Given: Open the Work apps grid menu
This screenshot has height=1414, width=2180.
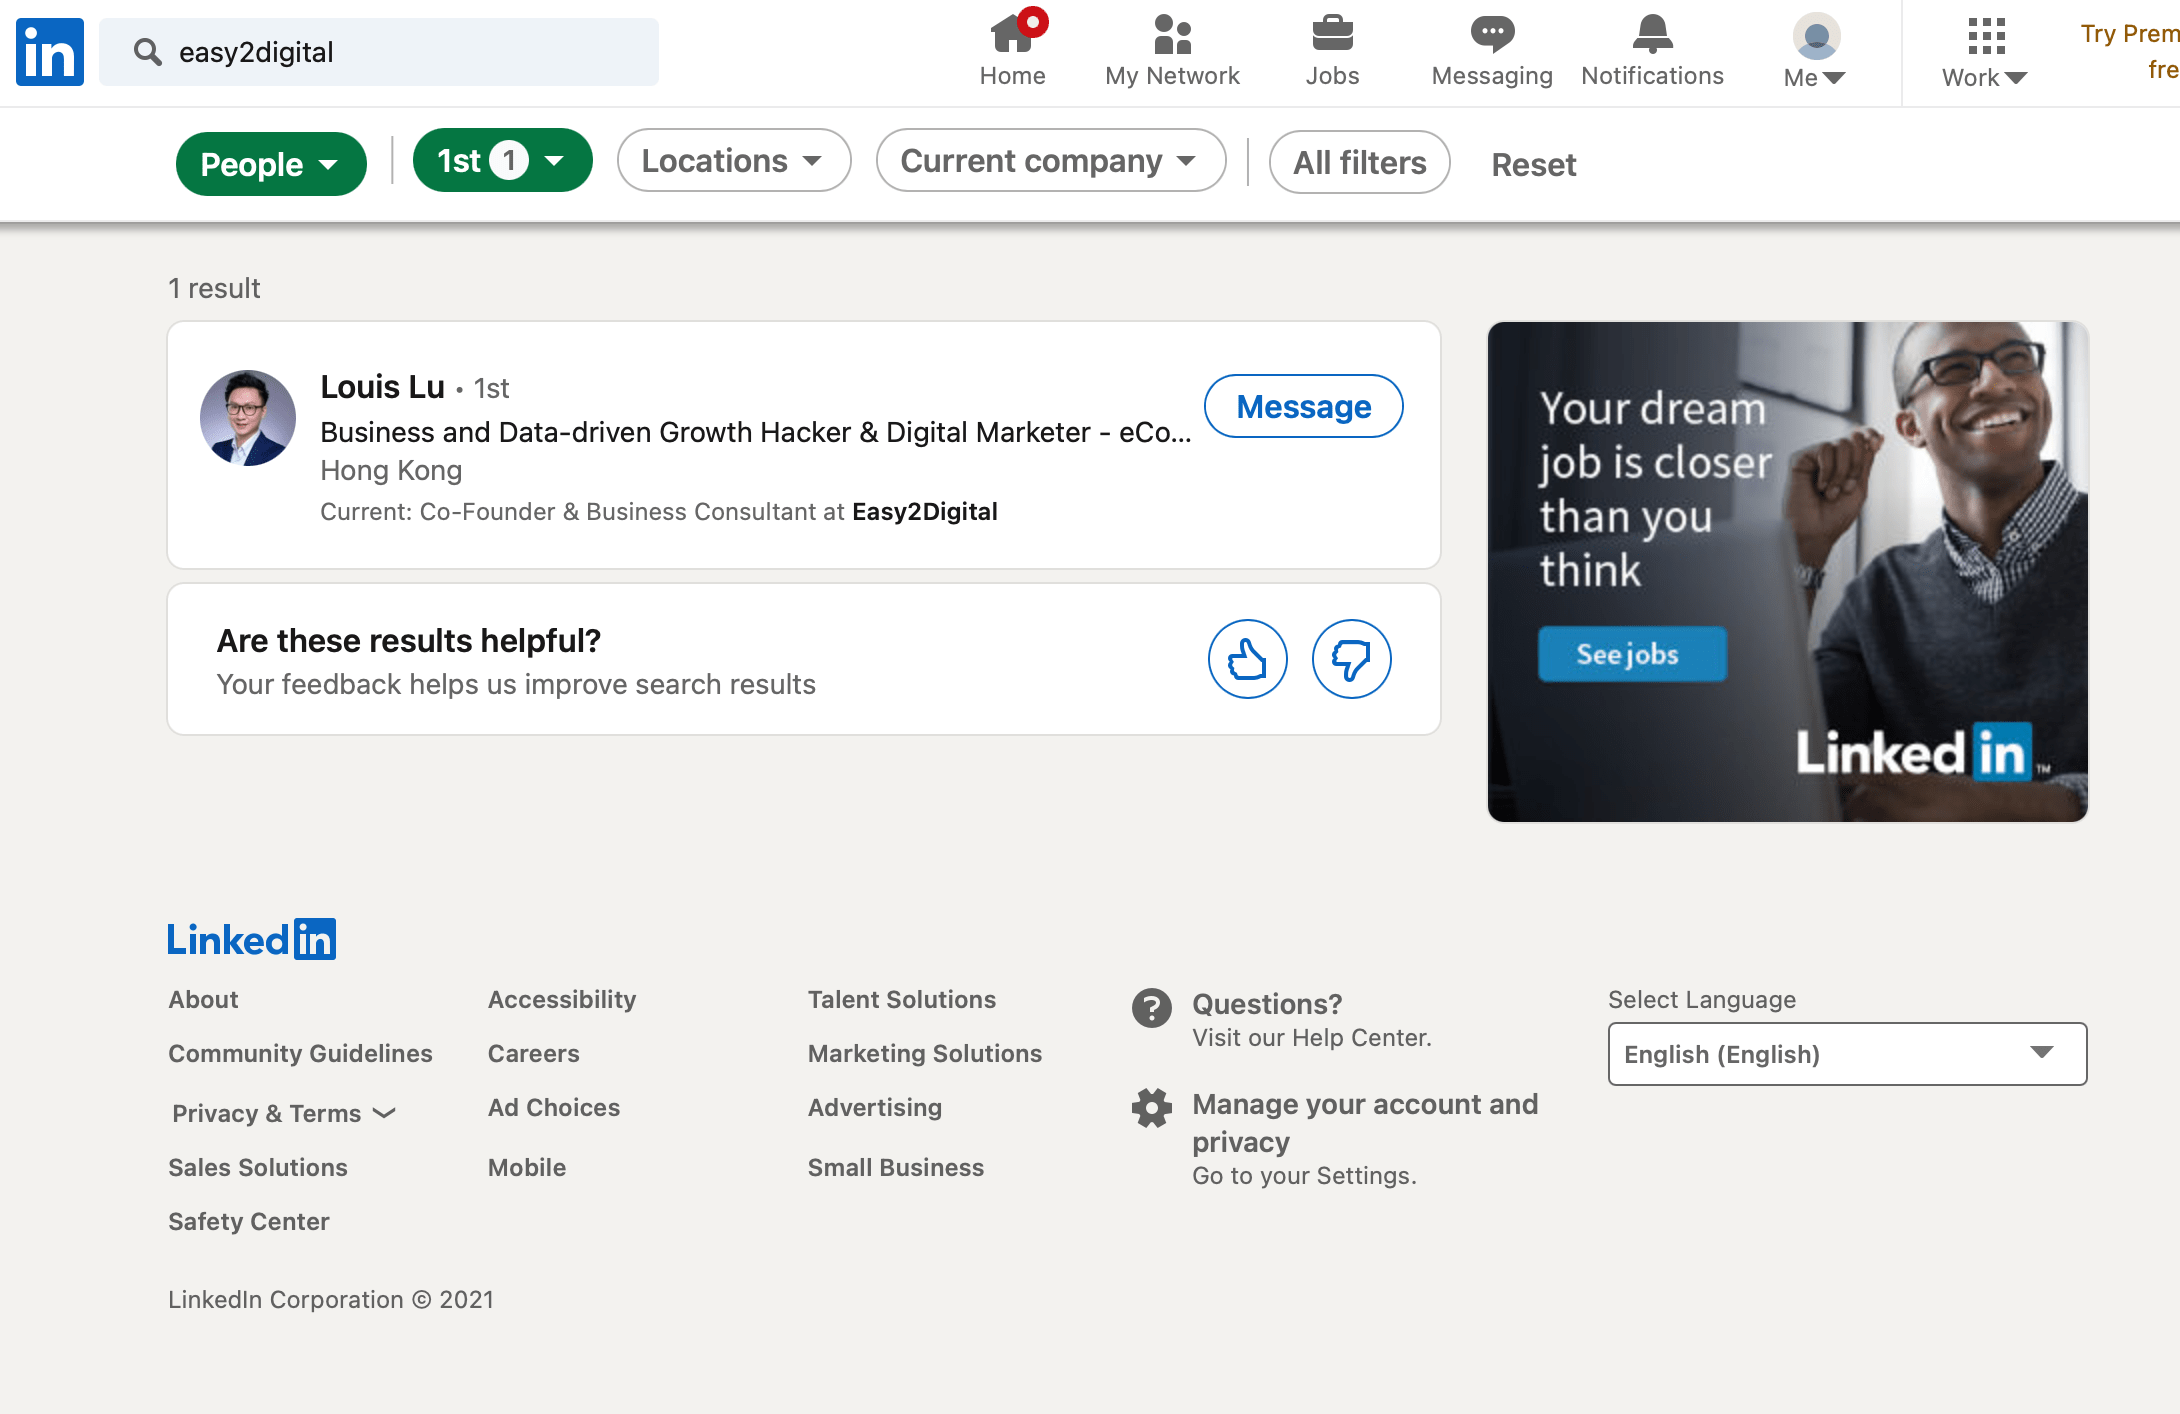Looking at the screenshot, I should tap(1986, 36).
